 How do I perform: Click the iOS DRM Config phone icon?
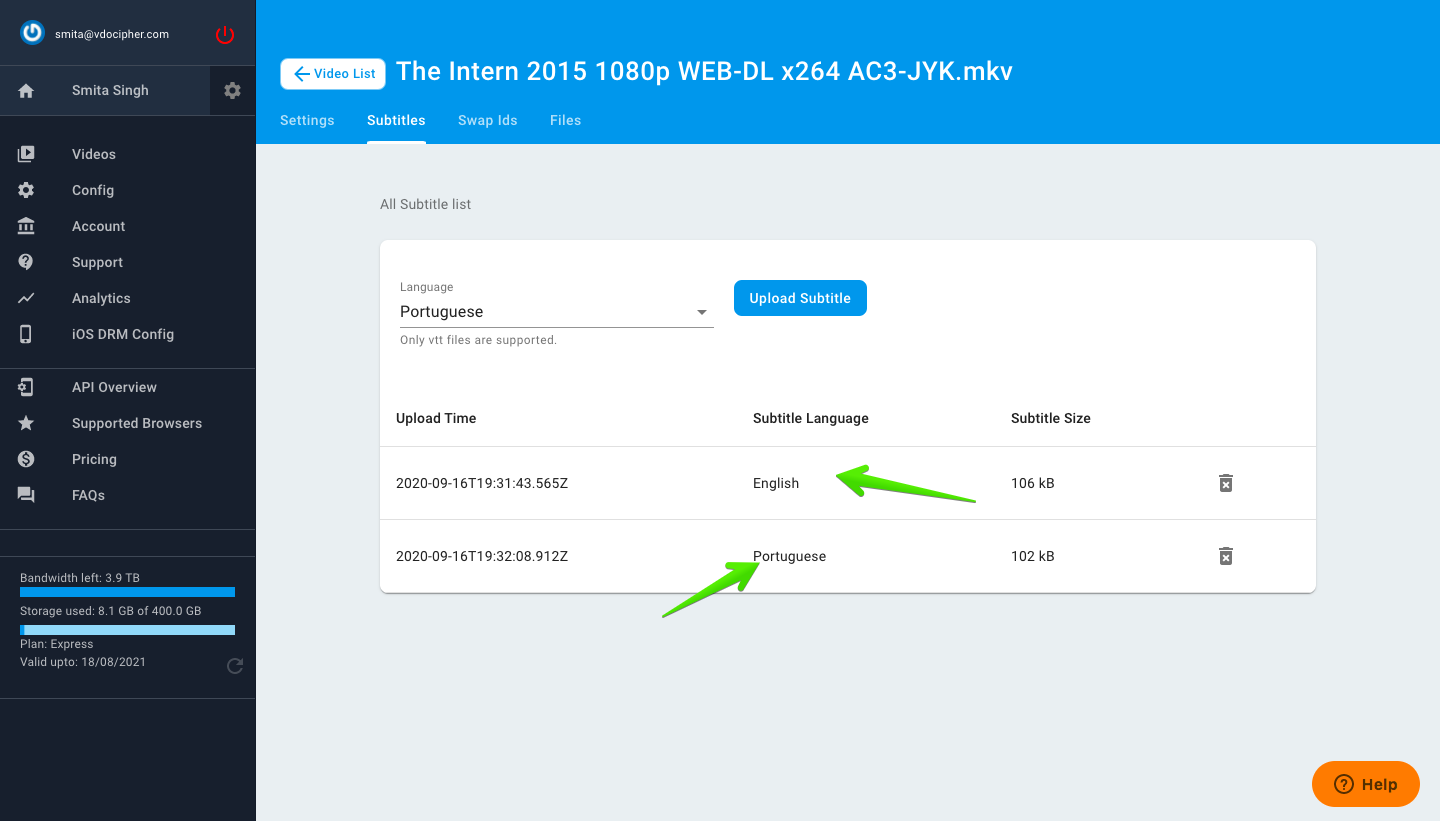click(26, 334)
